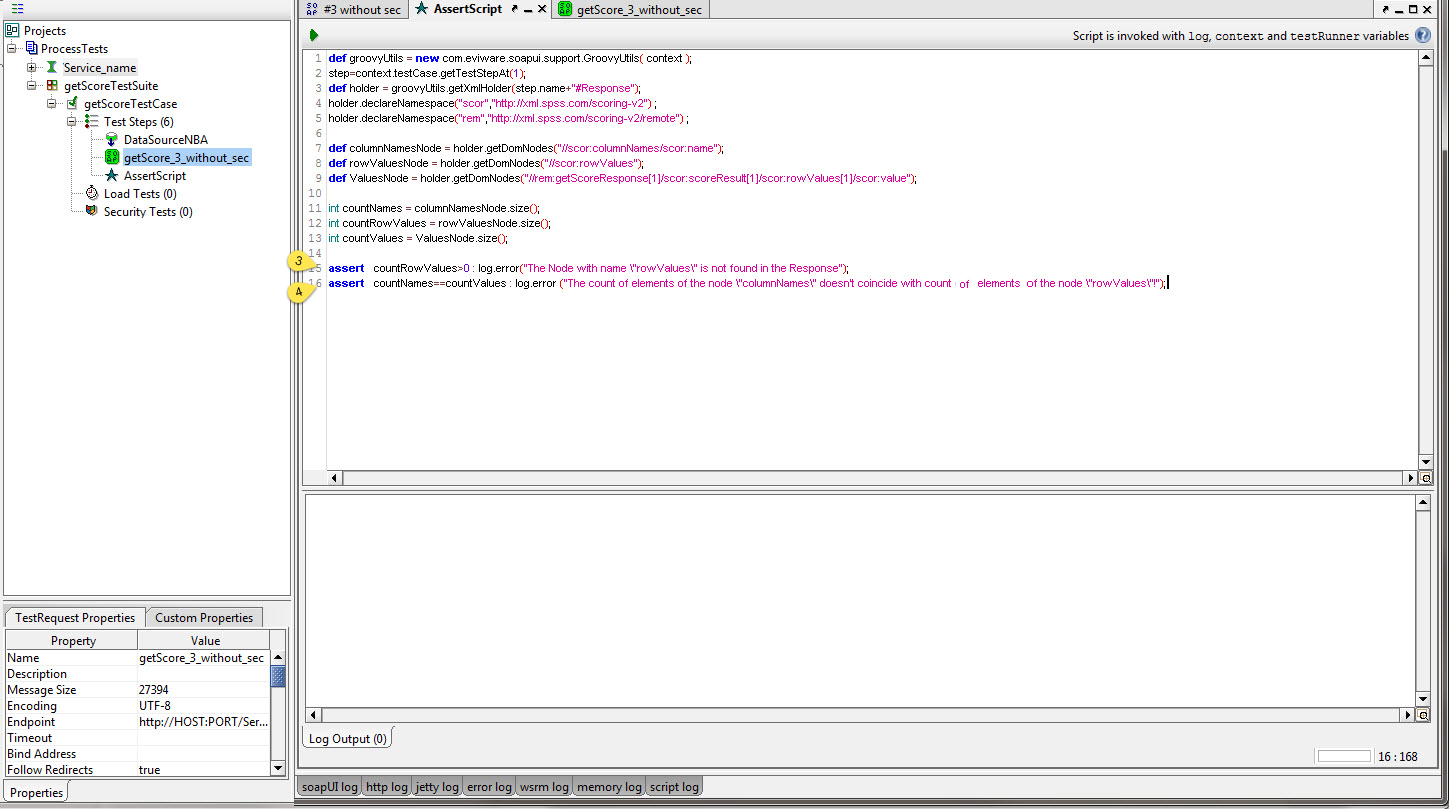The height and width of the screenshot is (809, 1449).
Task: Click the Security Tests icon
Action: click(x=91, y=211)
